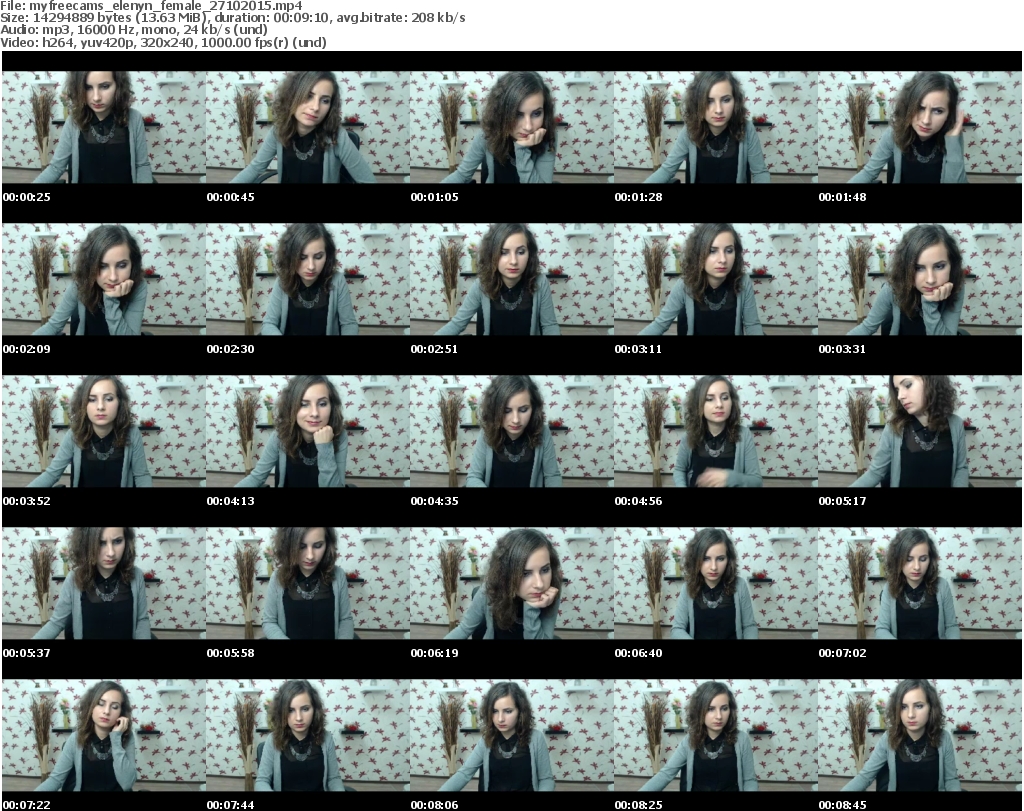This screenshot has width=1024, height=811.
Task: Select the thumbnail frame at 00:06:19
Action: point(512,583)
